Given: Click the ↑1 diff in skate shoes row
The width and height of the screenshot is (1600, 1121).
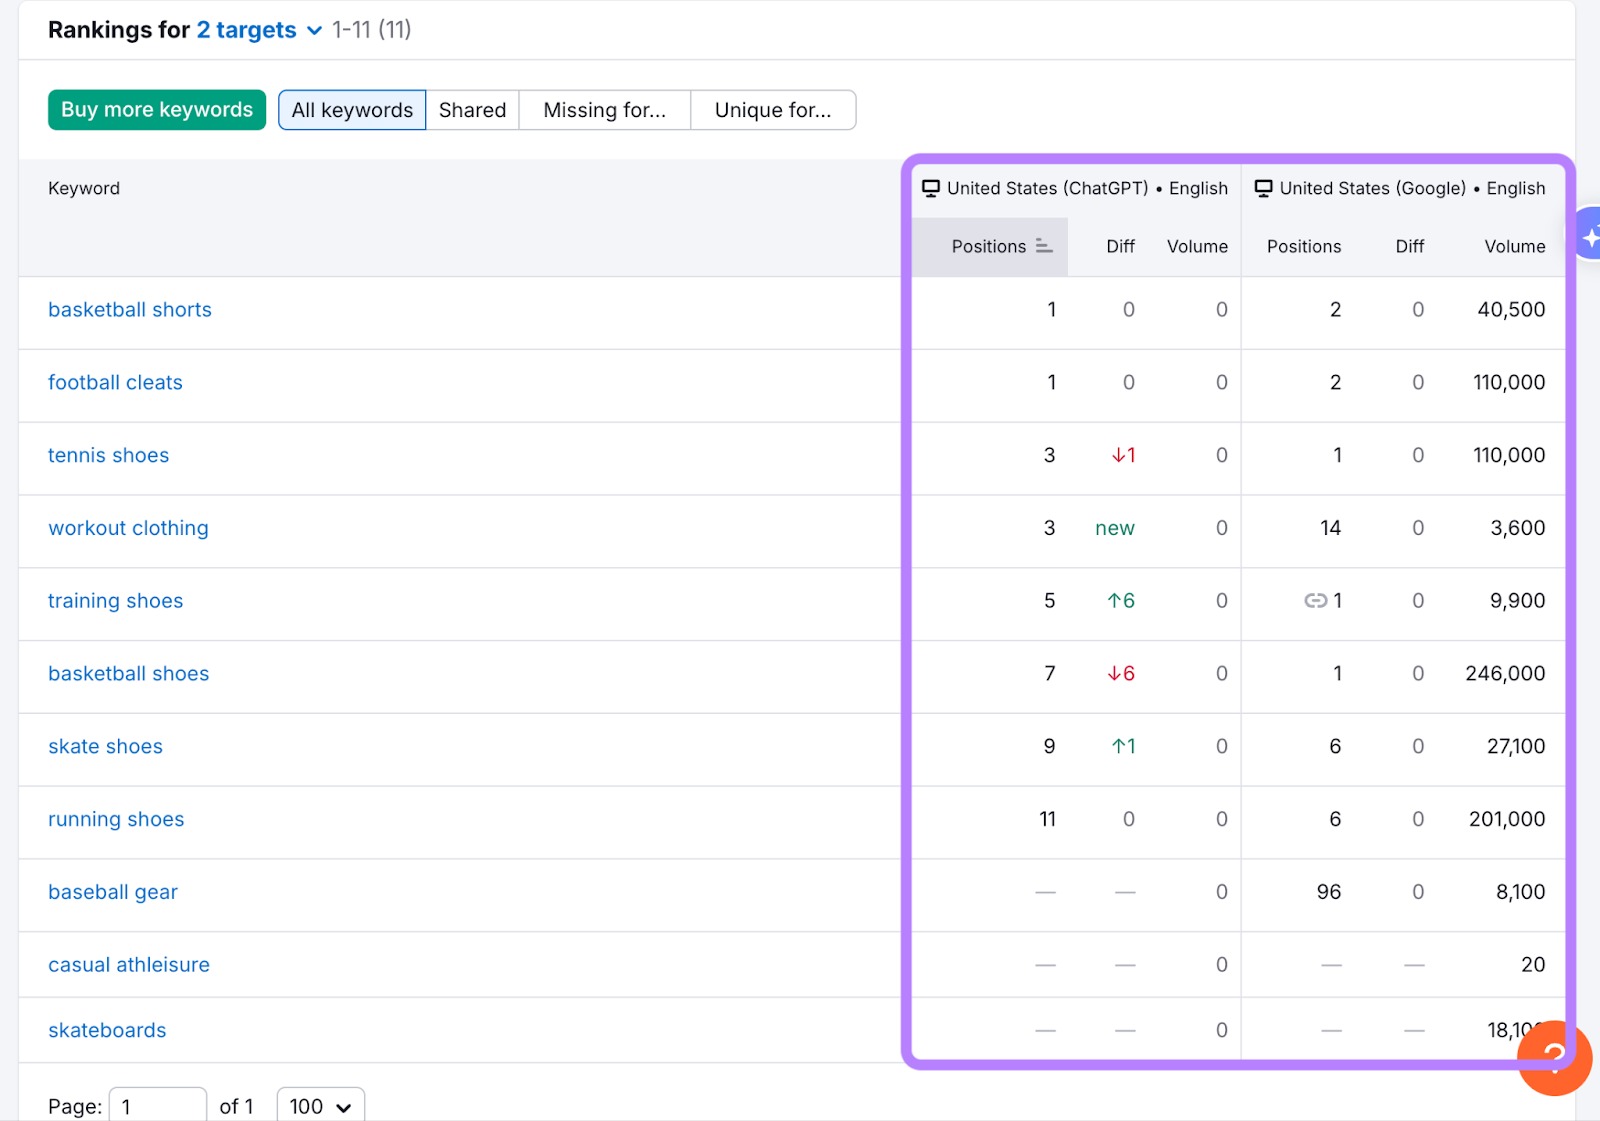Looking at the screenshot, I should (1123, 747).
